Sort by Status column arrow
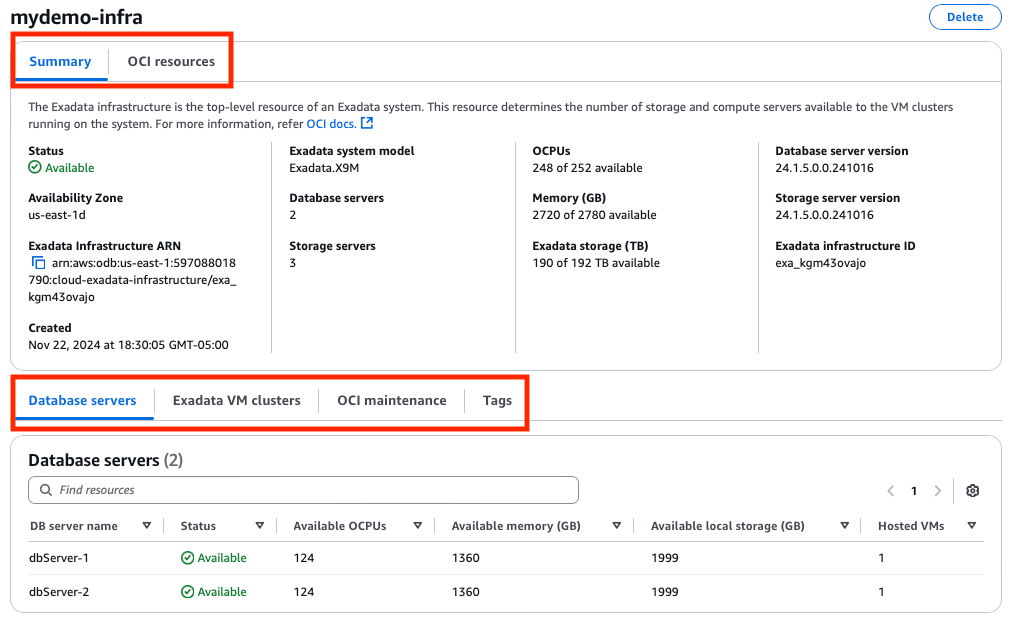This screenshot has height=627, width=1012. click(x=259, y=526)
